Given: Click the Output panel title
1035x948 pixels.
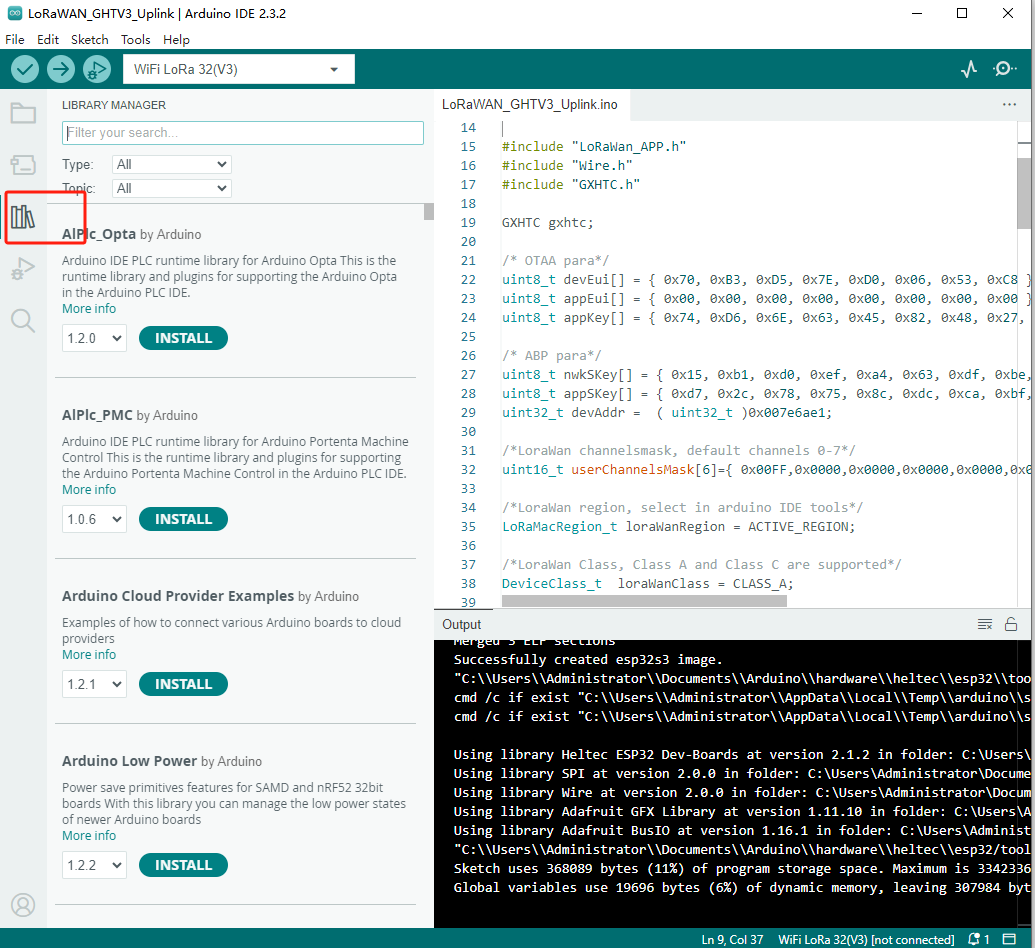Looking at the screenshot, I should [461, 625].
